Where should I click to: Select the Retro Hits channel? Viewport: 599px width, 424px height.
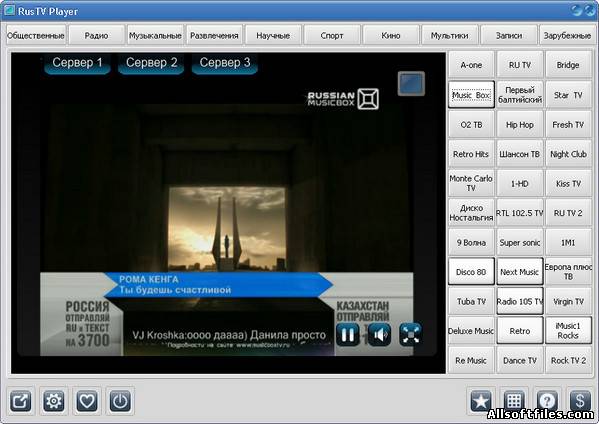pyautogui.click(x=471, y=154)
